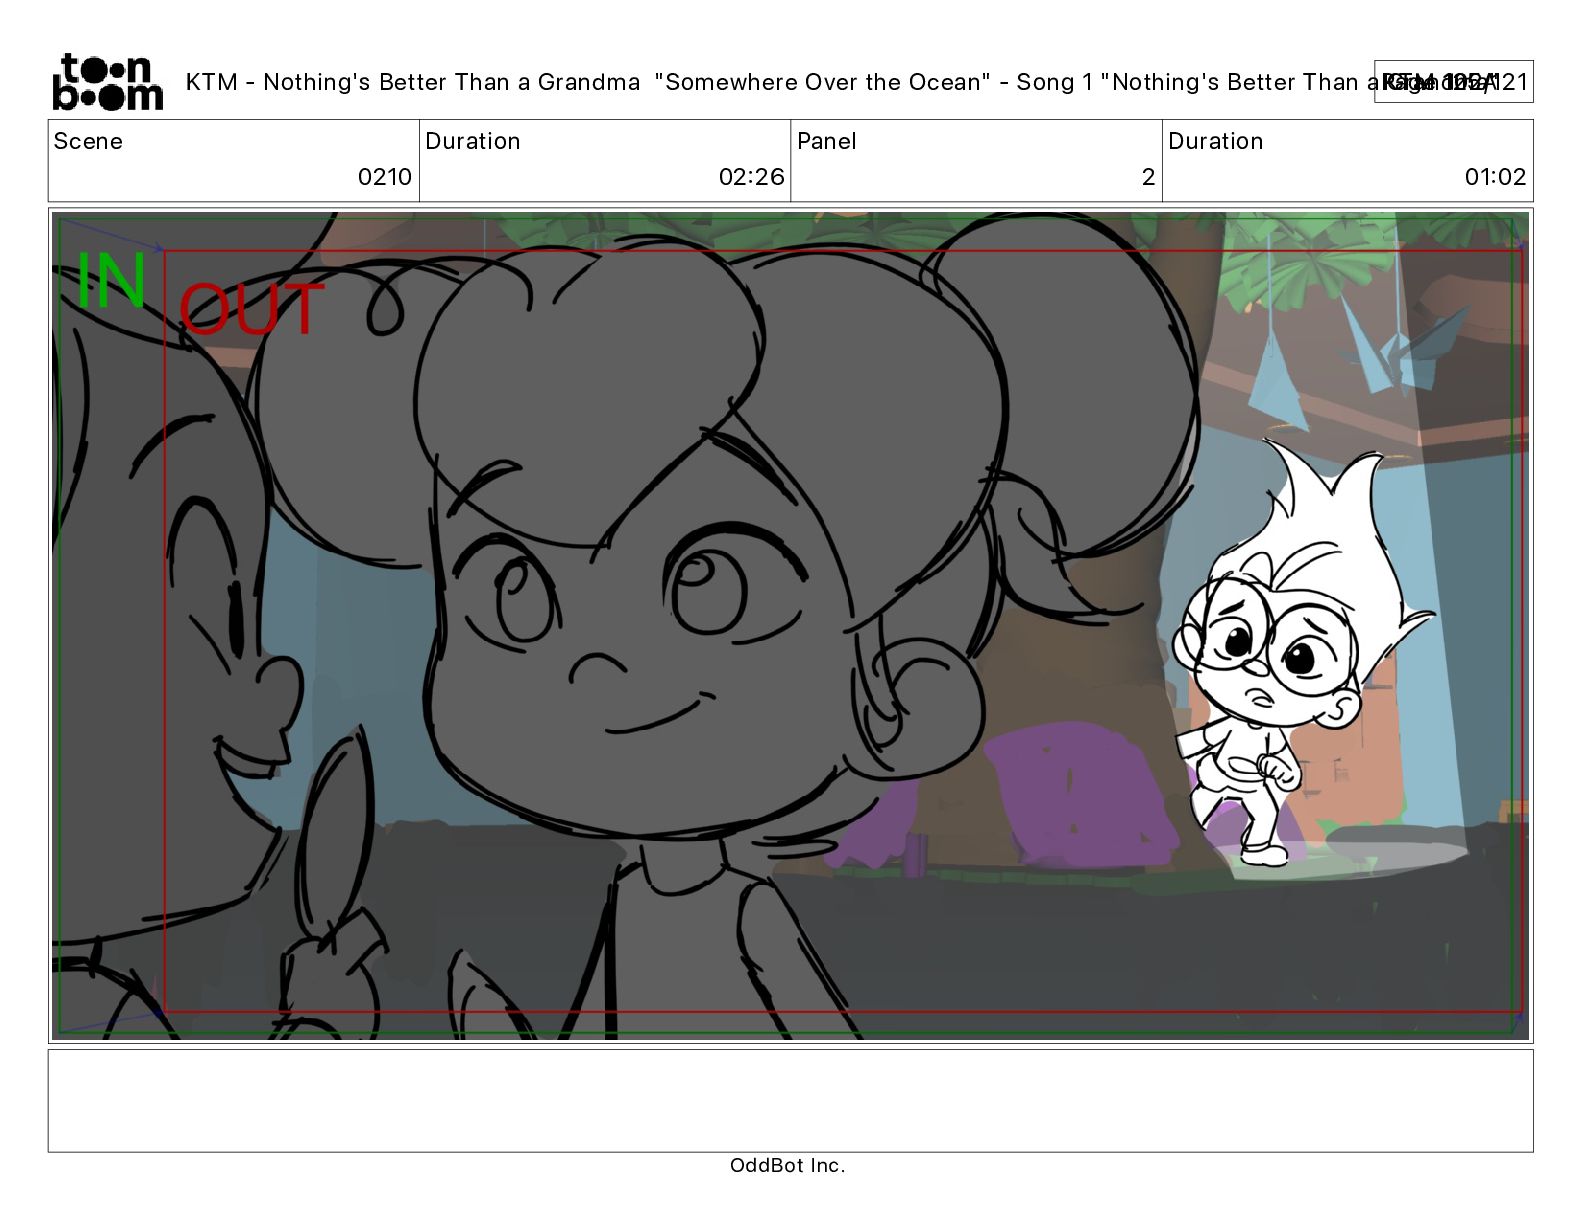Click the red 'OUT' camera label

tap(252, 309)
